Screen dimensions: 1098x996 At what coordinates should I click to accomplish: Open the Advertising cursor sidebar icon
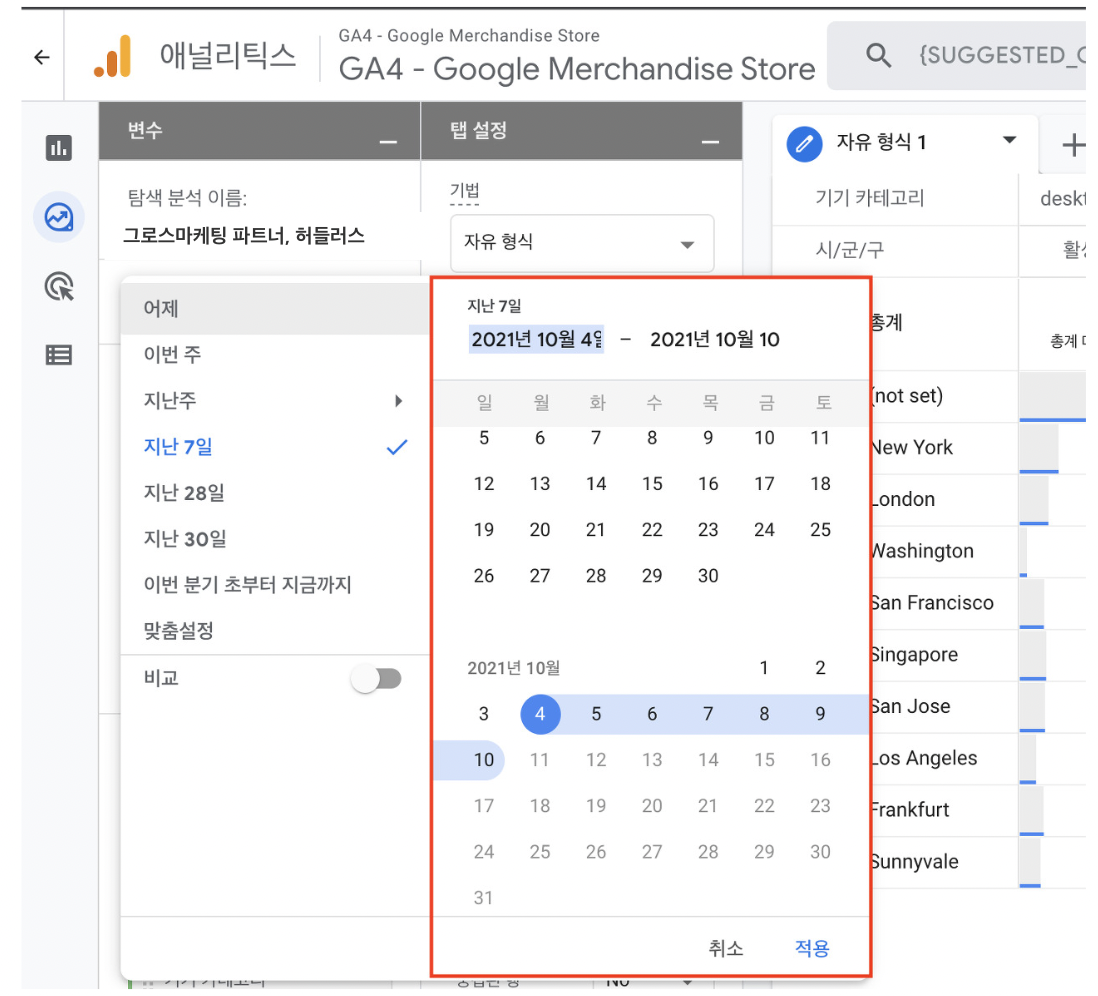(59, 286)
